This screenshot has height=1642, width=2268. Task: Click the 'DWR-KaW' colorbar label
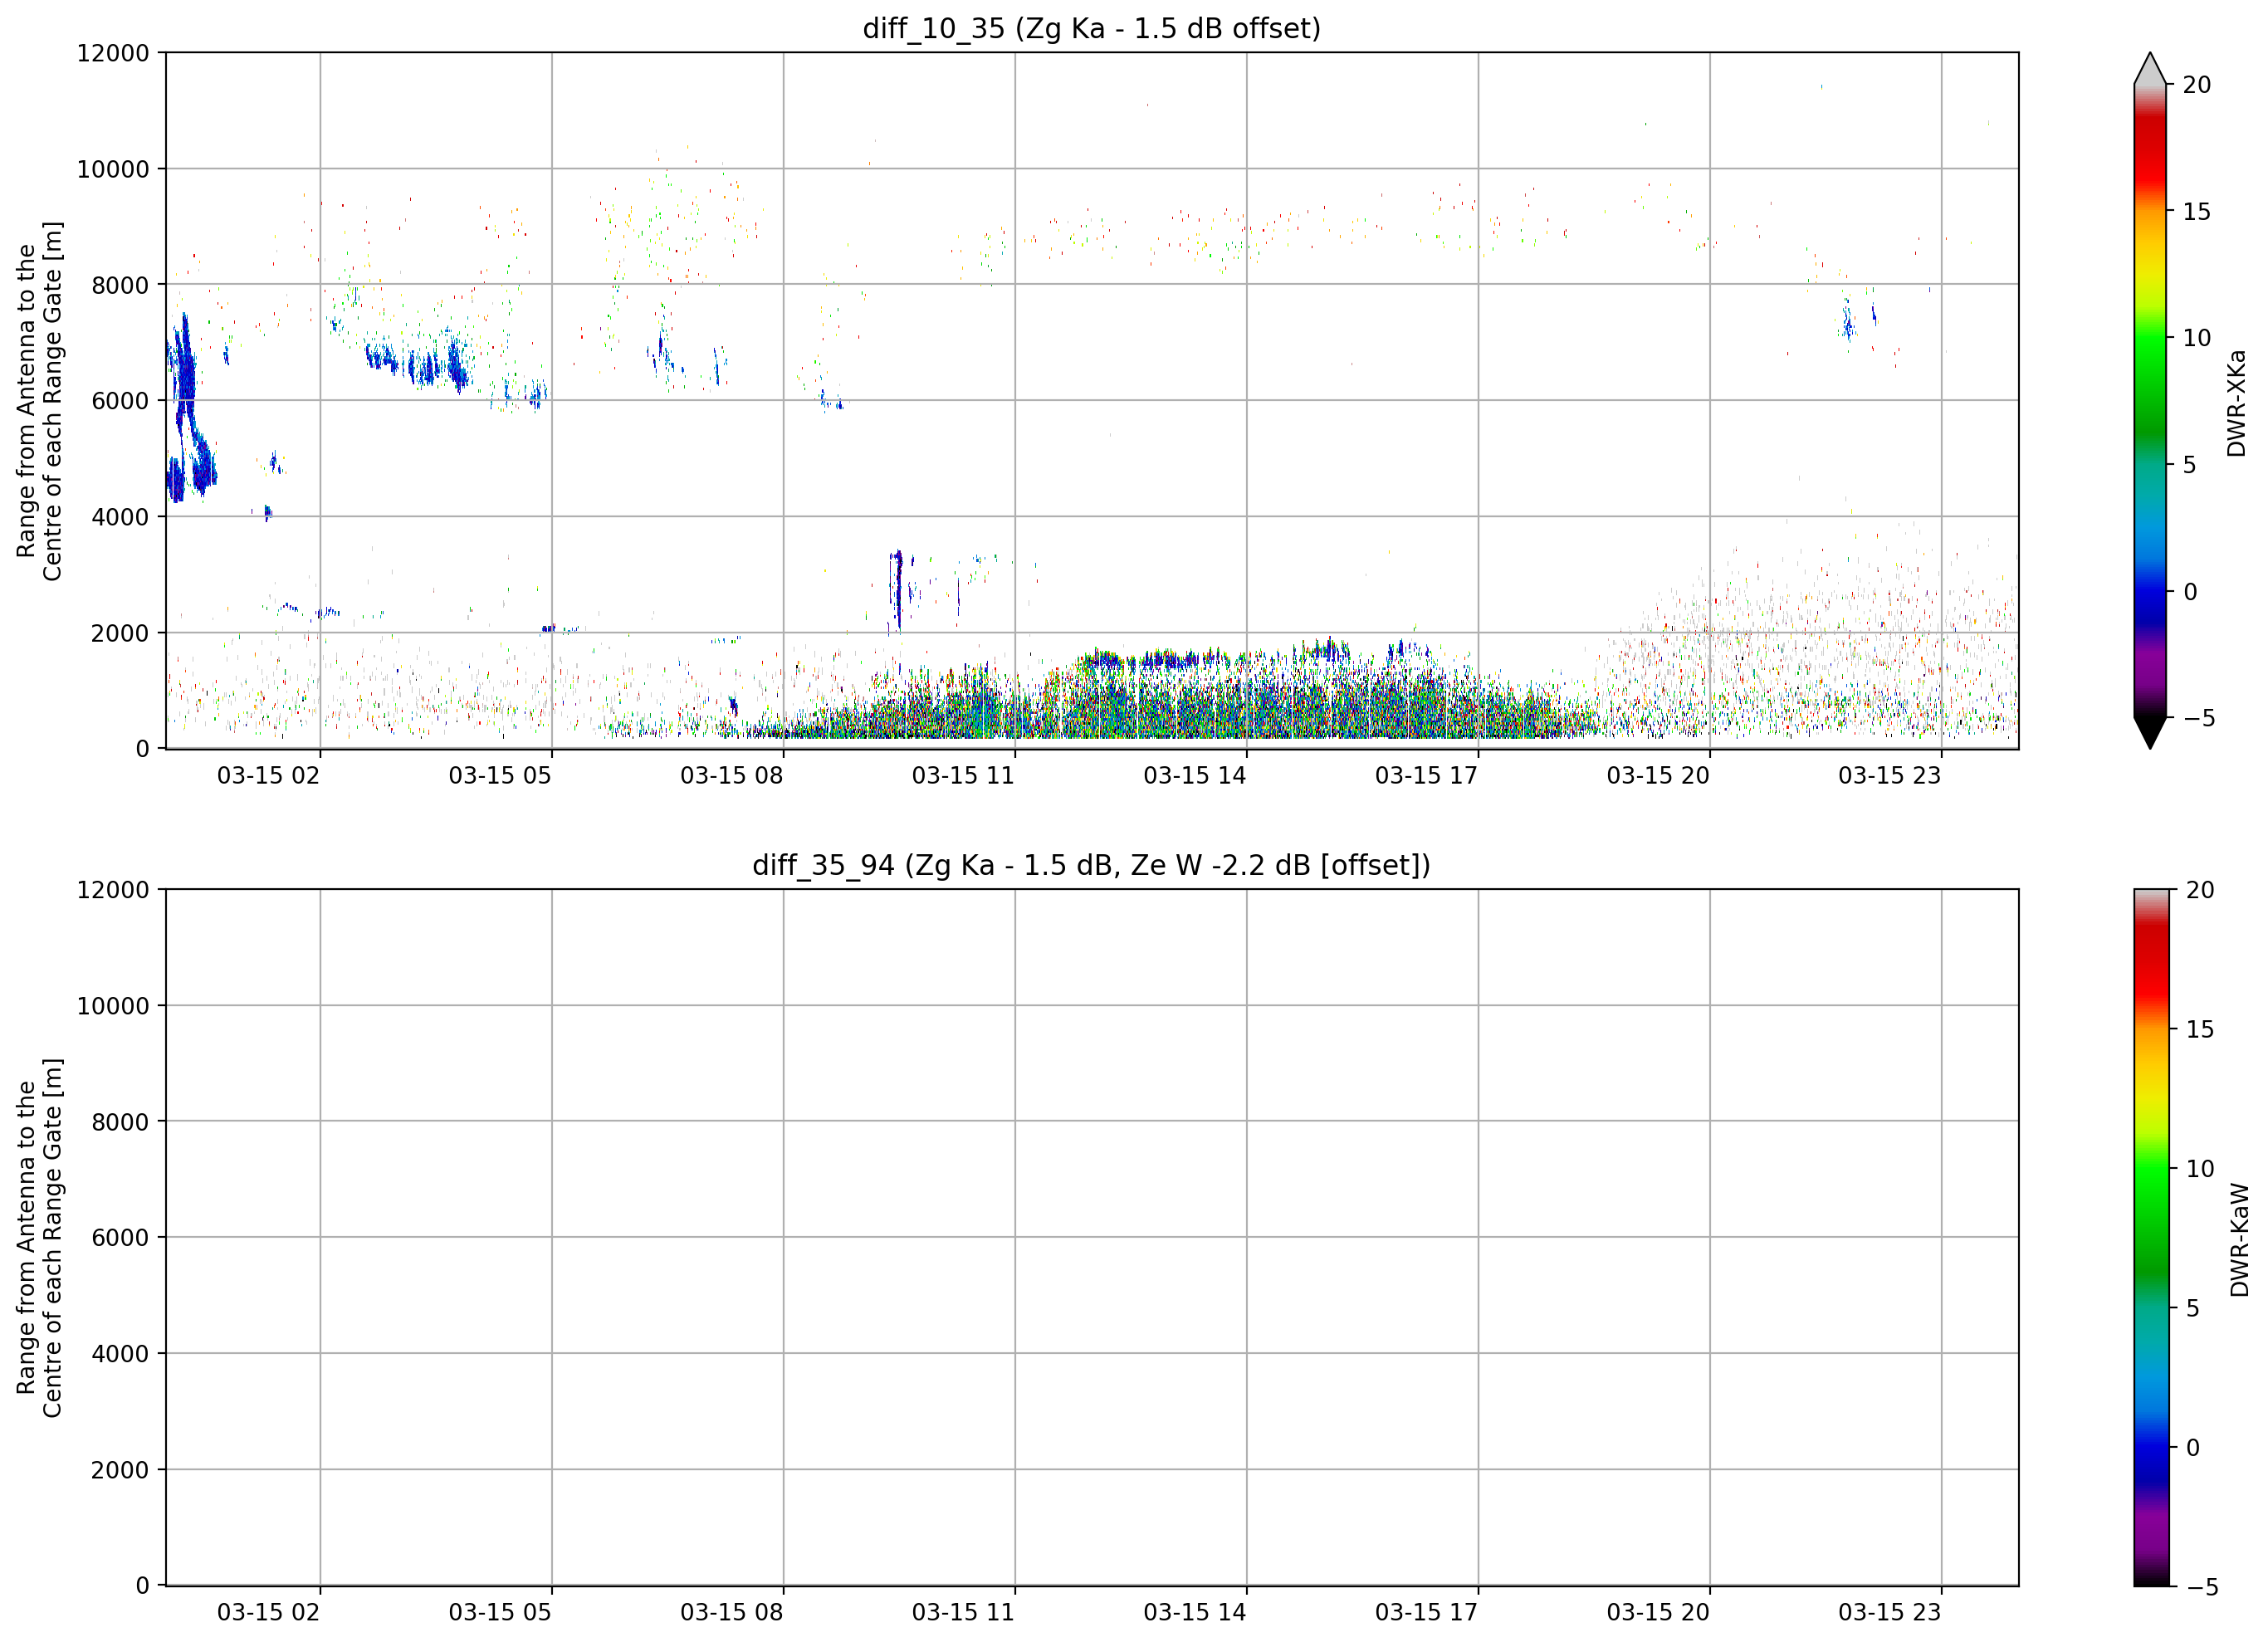click(x=2239, y=1240)
